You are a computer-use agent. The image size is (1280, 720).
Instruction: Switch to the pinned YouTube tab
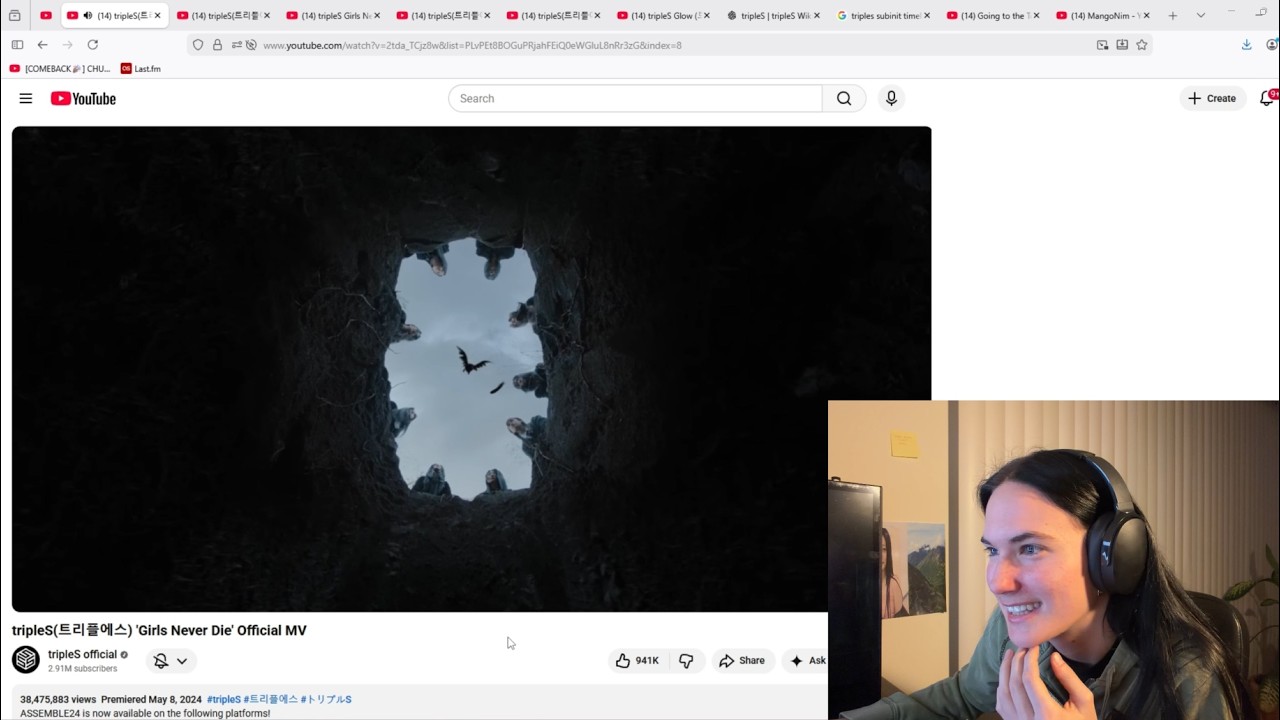coord(45,16)
